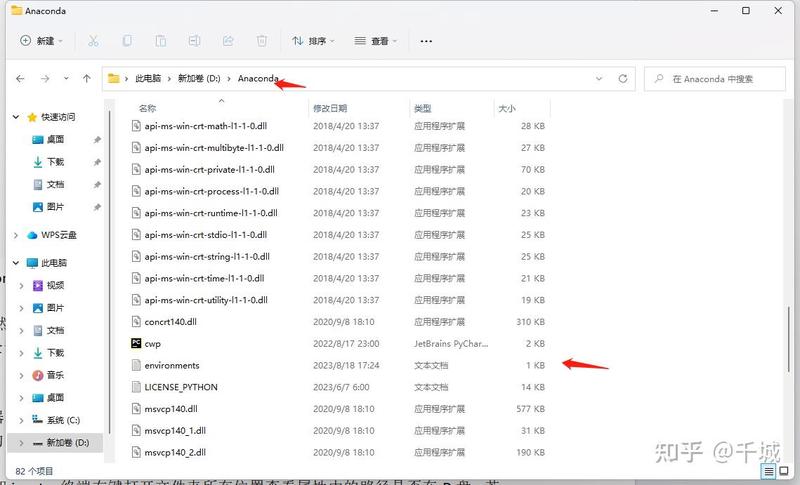Click the PyCharm icon of cwp

point(136,343)
